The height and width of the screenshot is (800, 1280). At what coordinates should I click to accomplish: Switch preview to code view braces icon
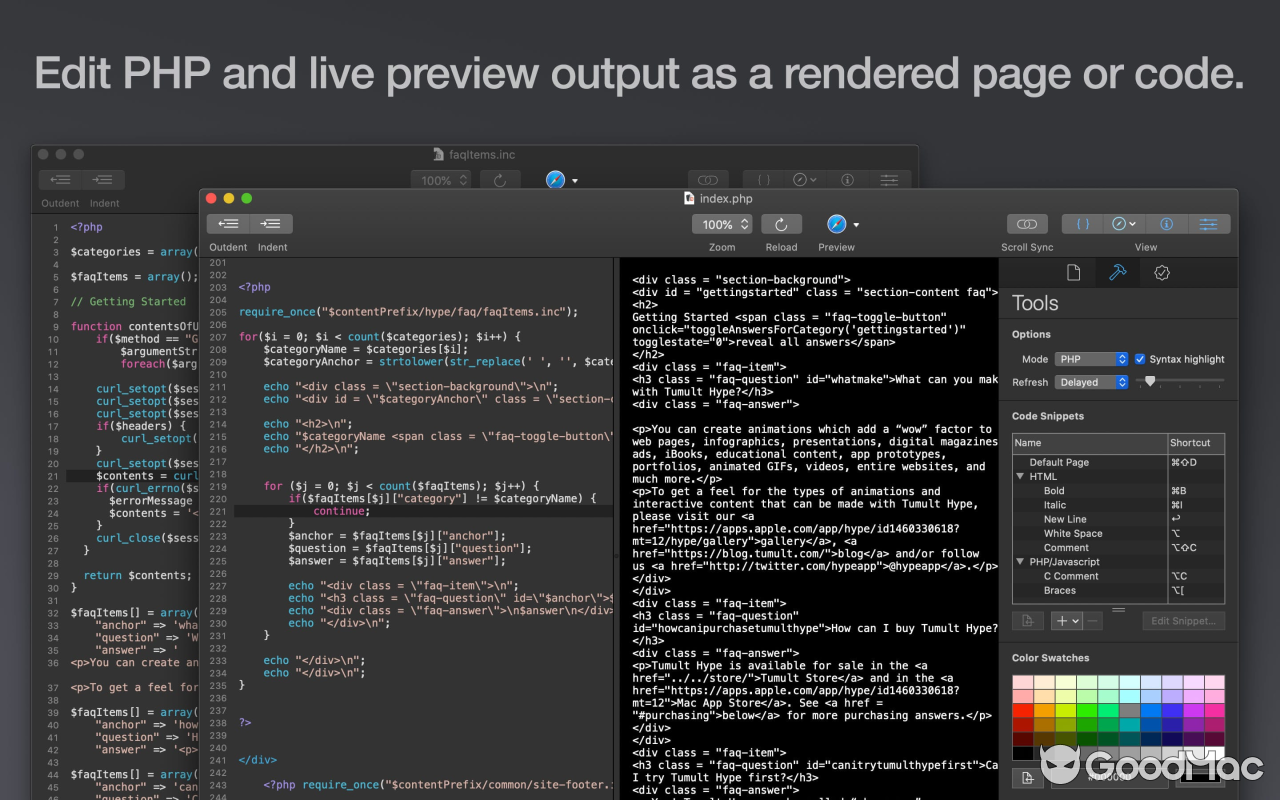point(1085,223)
